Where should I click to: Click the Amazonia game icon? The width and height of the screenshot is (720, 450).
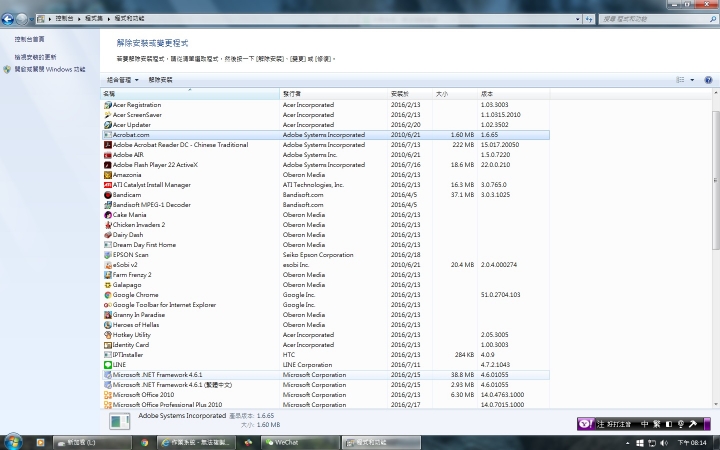[x=108, y=175]
